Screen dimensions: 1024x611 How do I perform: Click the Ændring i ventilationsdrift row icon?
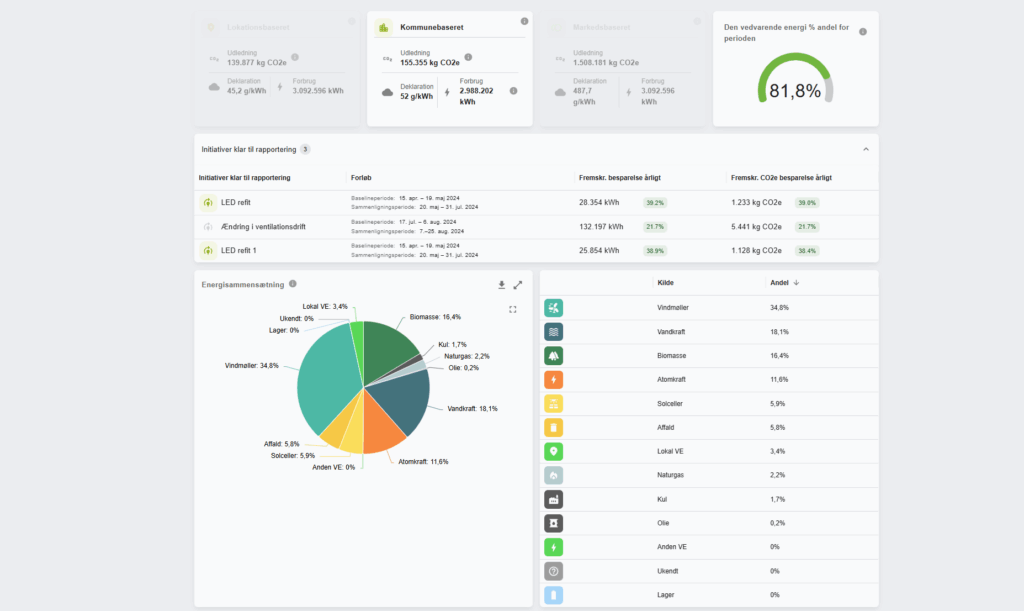pyautogui.click(x=208, y=227)
